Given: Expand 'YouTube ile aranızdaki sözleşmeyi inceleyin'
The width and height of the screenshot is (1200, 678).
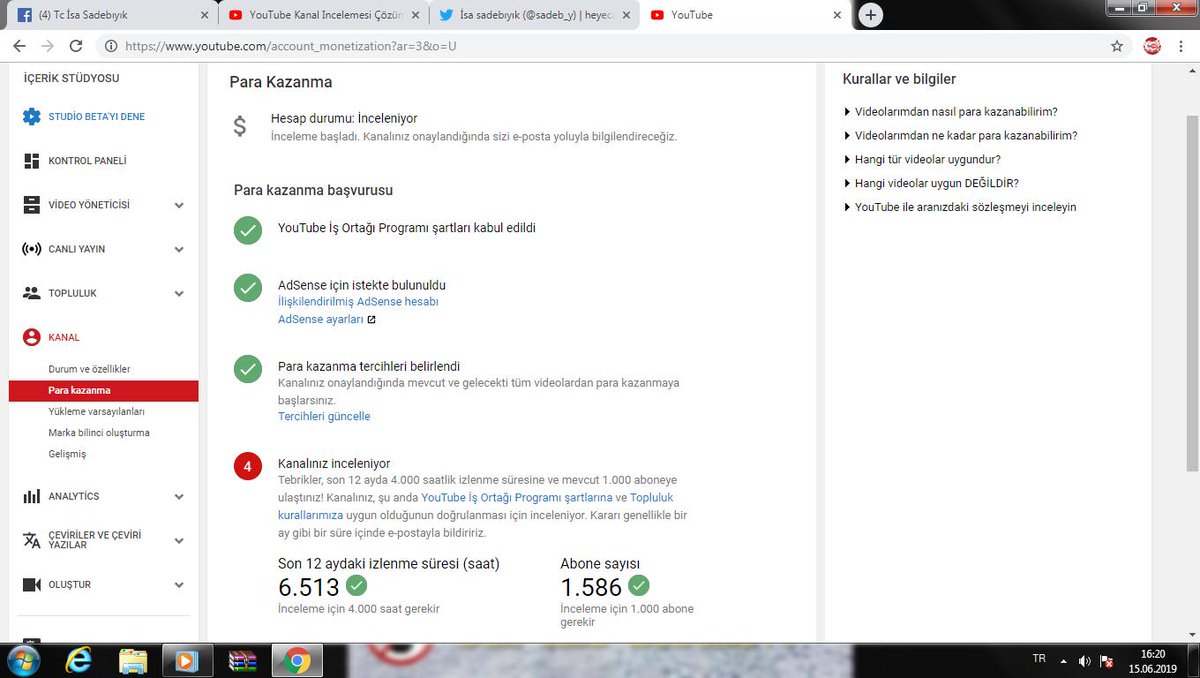Looking at the screenshot, I should (x=960, y=208).
